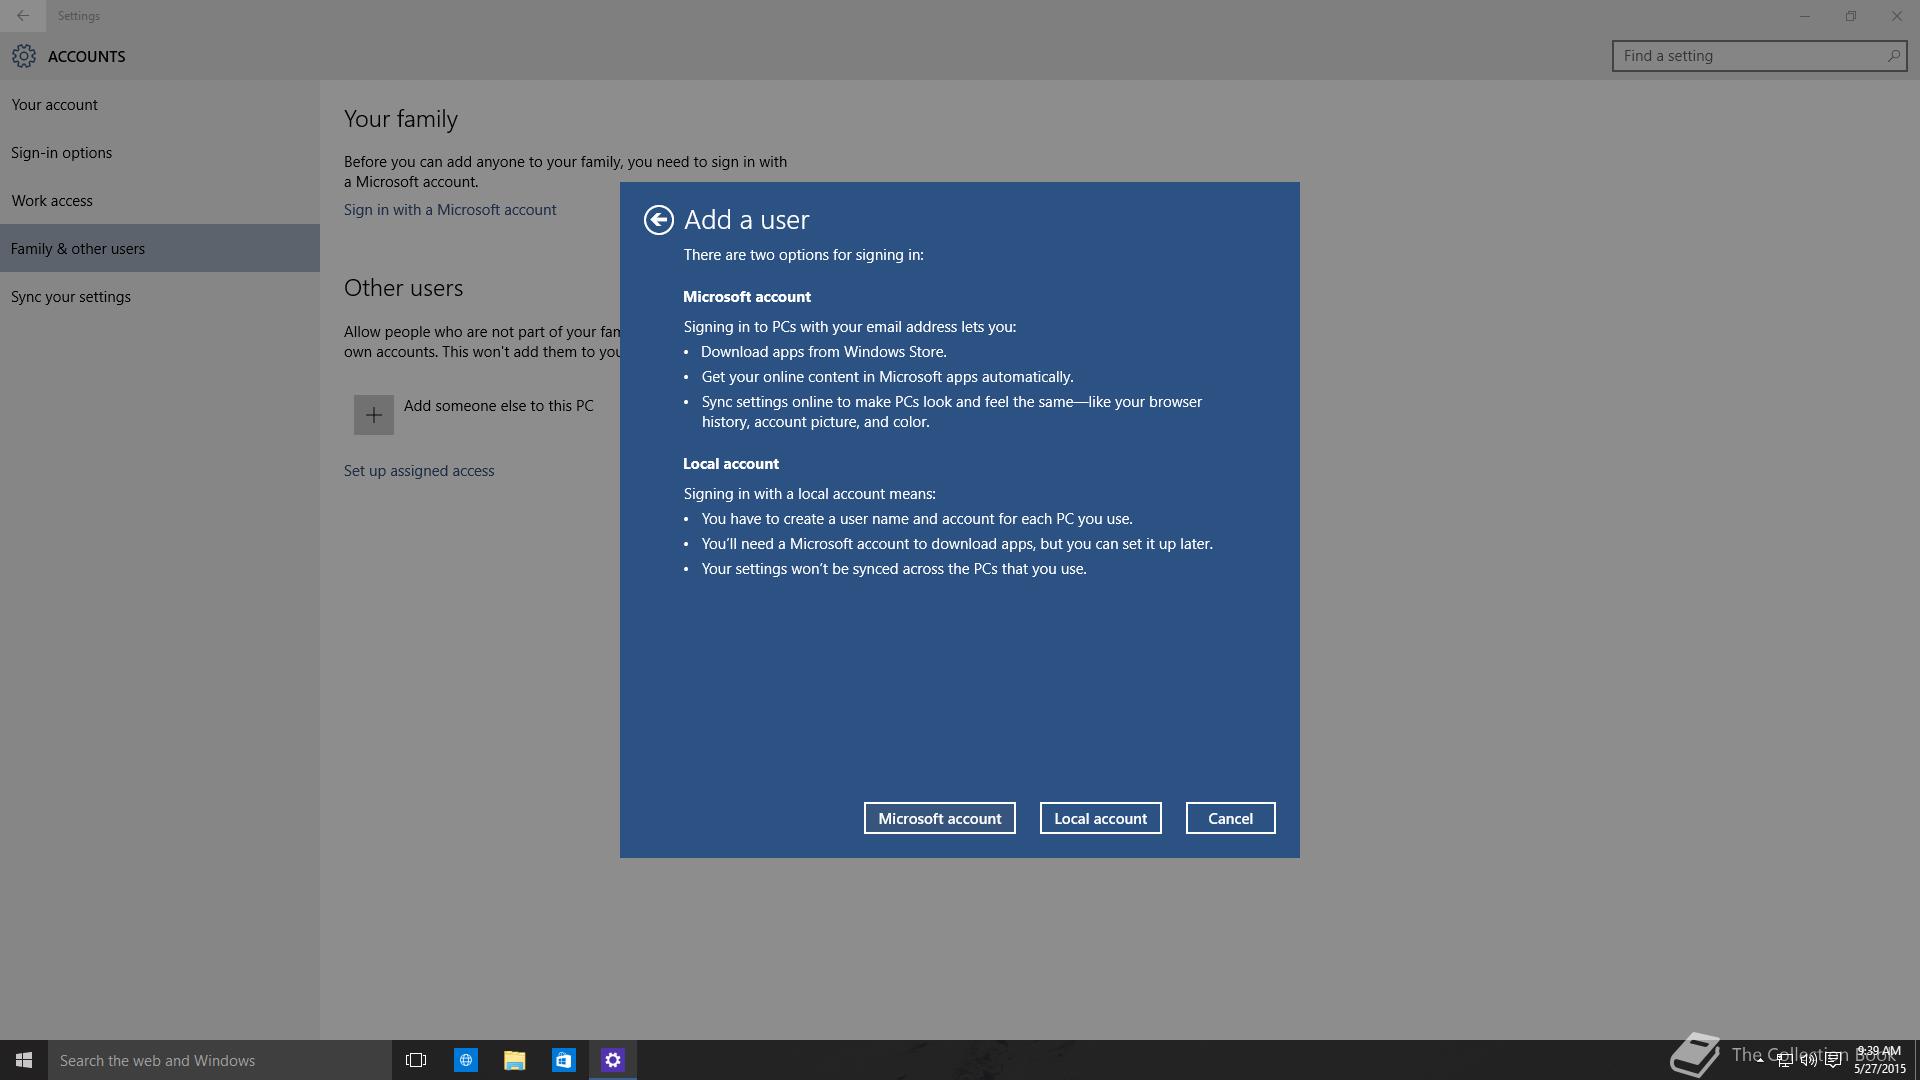Click the Settings gear in taskbar

[x=612, y=1060]
